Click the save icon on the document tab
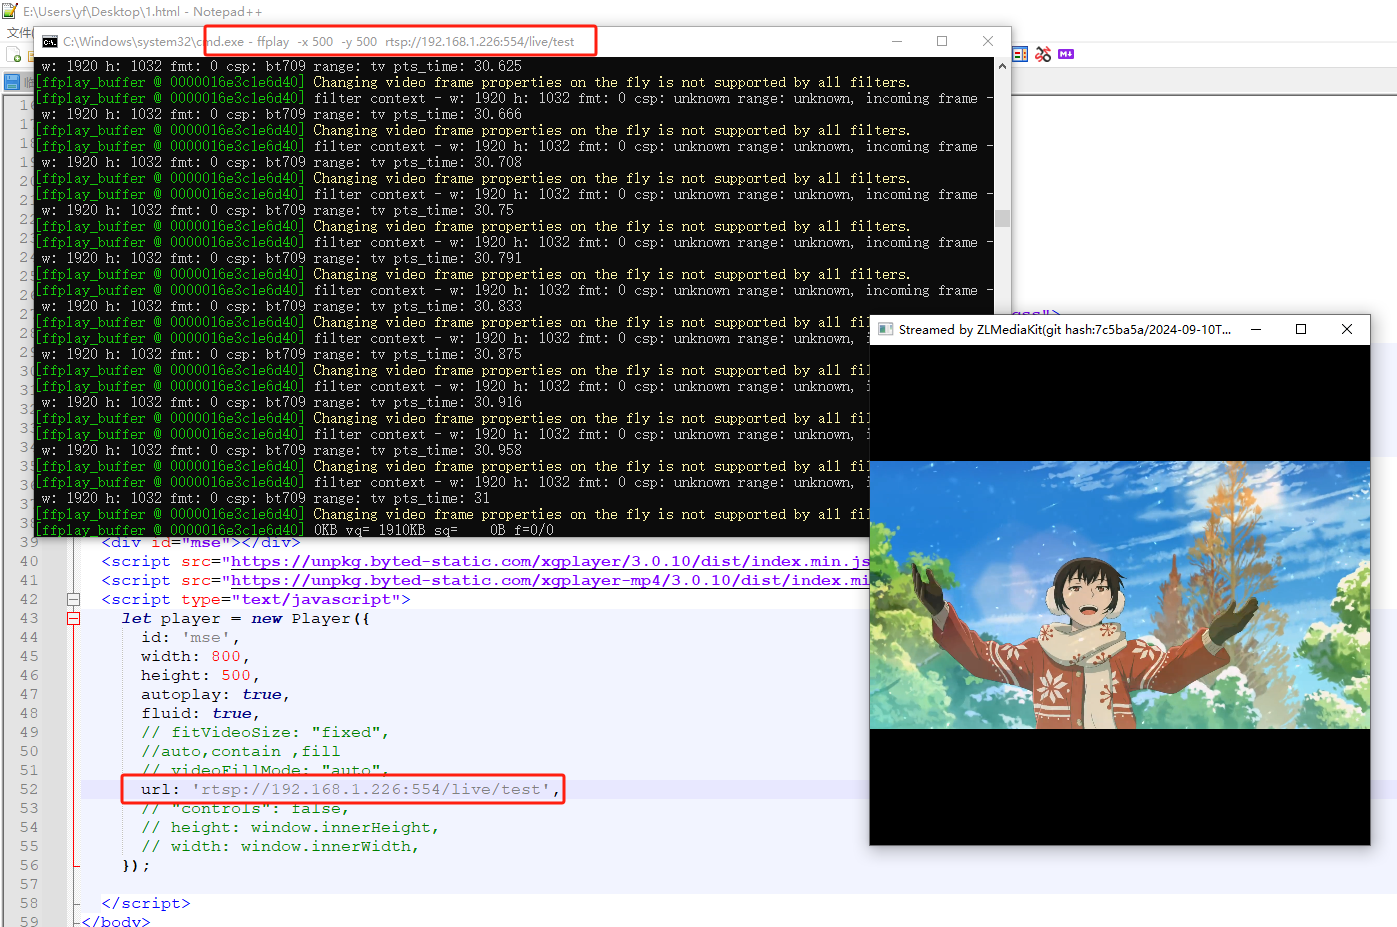 pyautogui.click(x=12, y=82)
